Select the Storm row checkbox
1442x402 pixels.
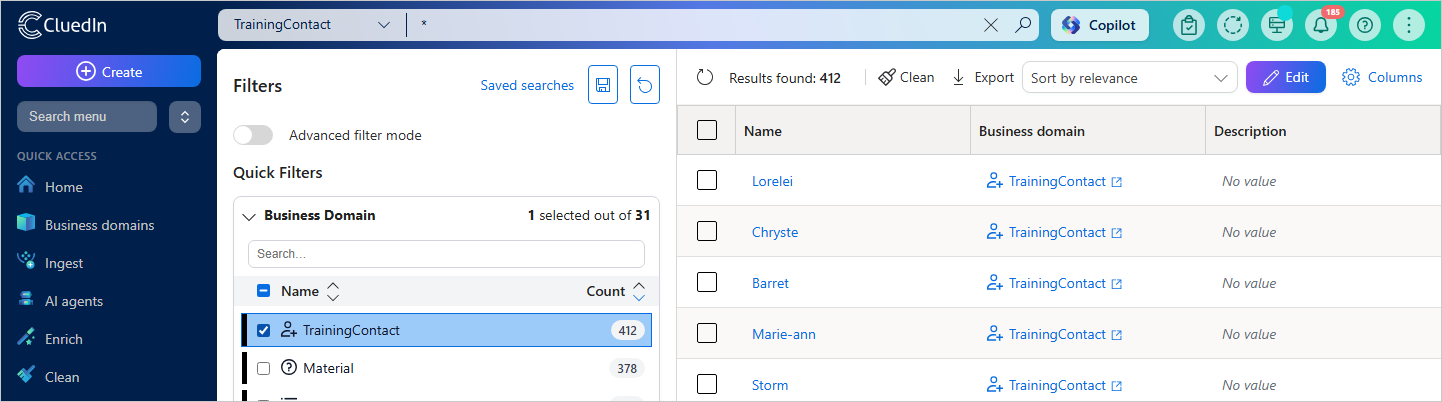pos(707,385)
